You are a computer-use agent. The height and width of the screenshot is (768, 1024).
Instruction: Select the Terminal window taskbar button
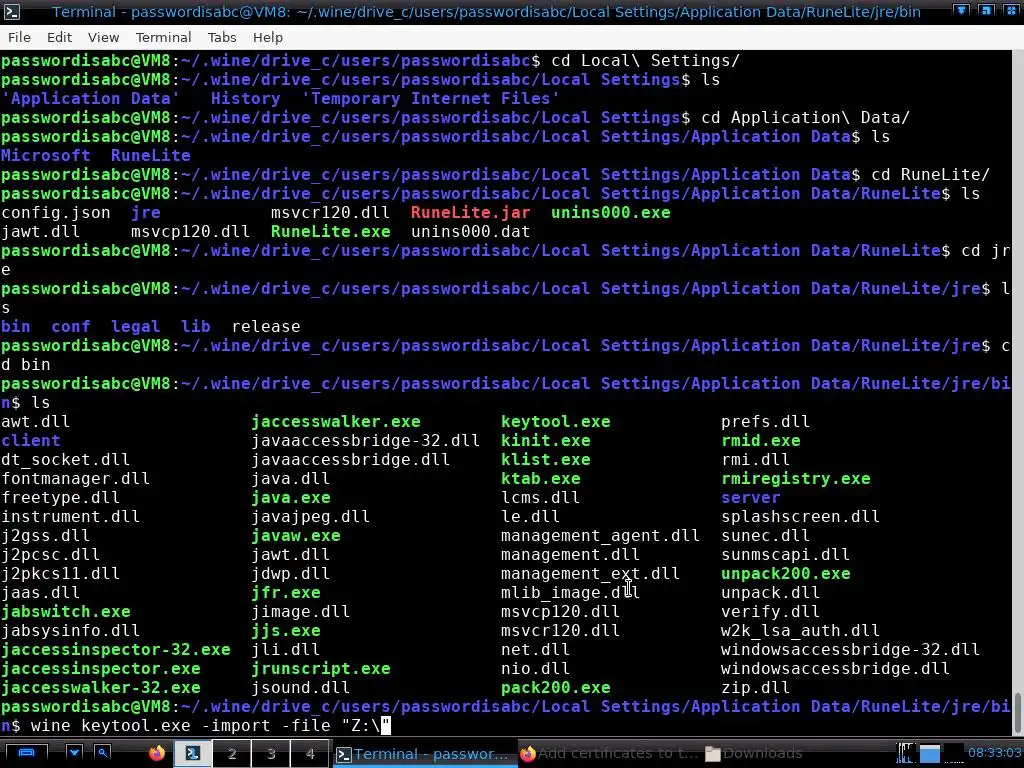(423, 754)
